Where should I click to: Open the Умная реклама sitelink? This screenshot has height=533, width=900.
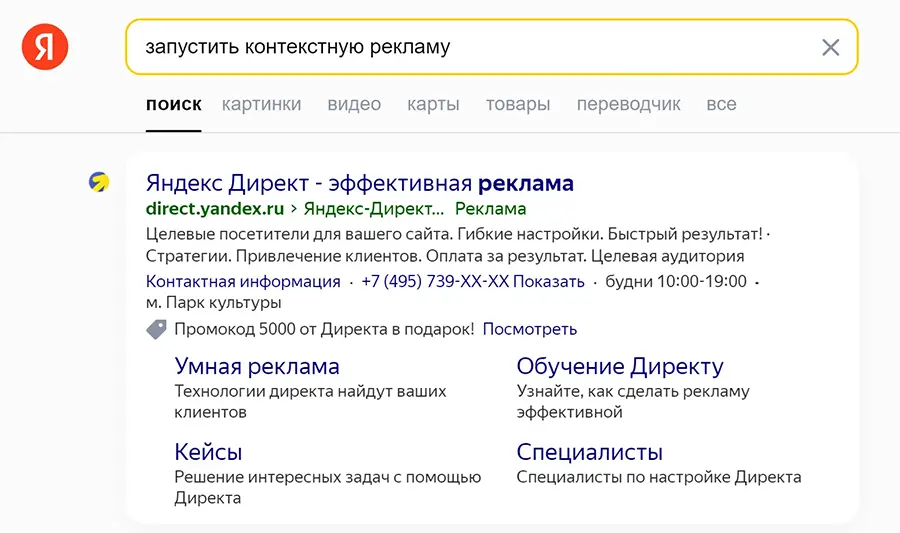pyautogui.click(x=257, y=366)
